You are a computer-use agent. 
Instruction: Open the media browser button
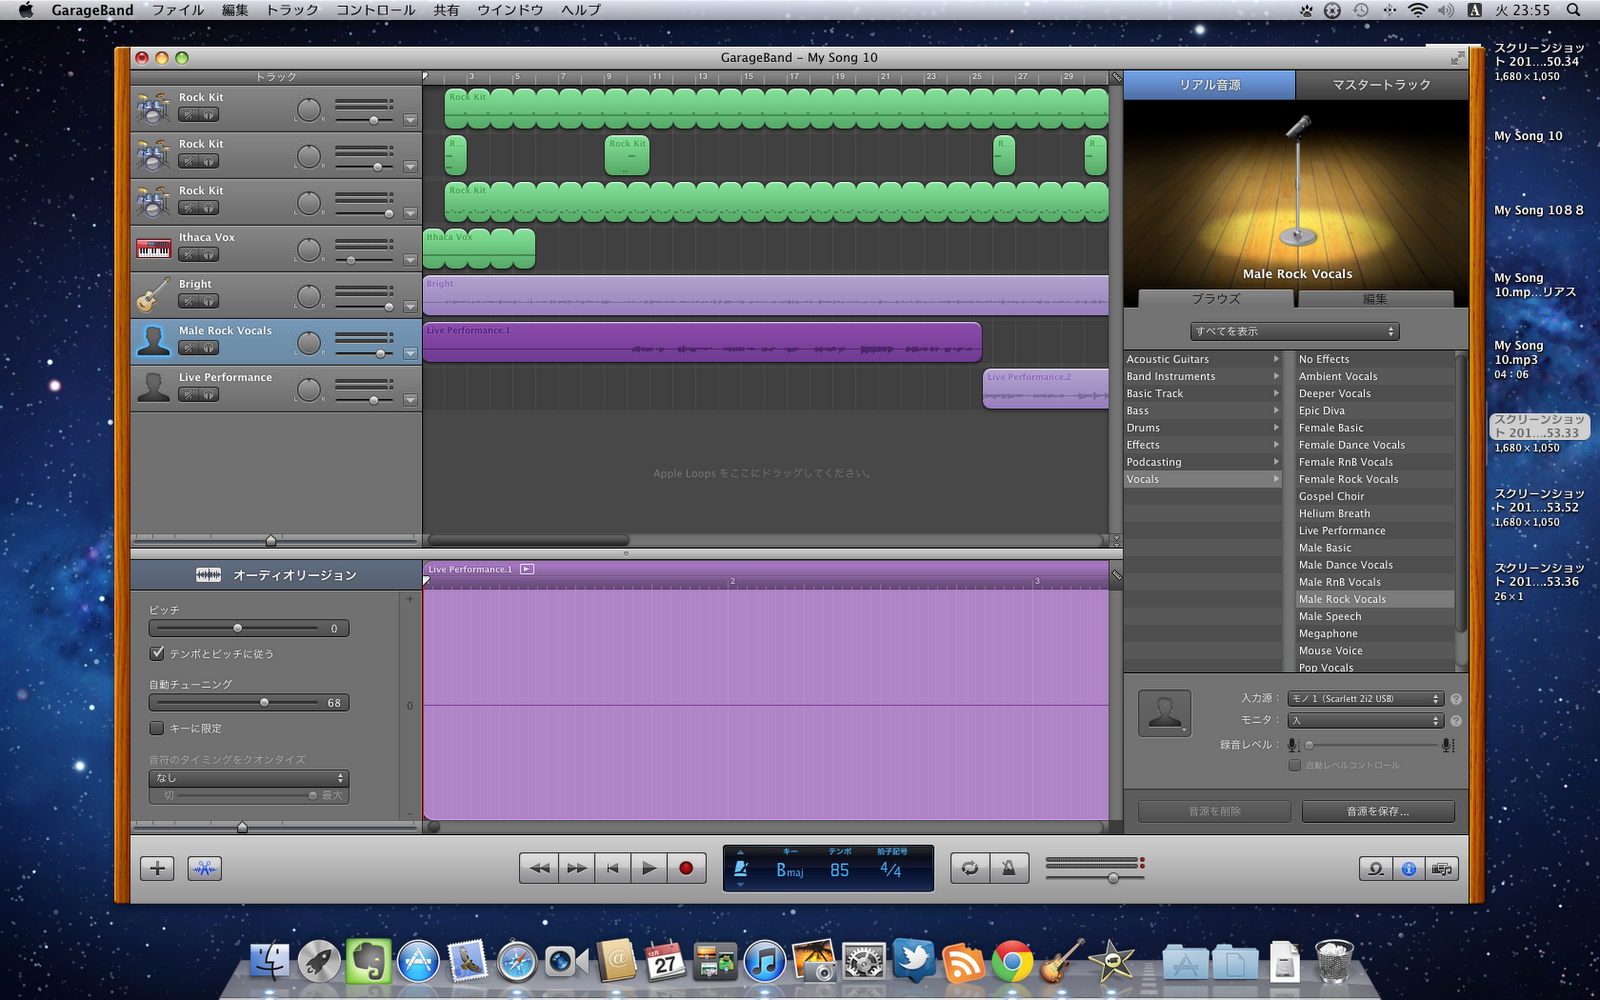[1442, 869]
